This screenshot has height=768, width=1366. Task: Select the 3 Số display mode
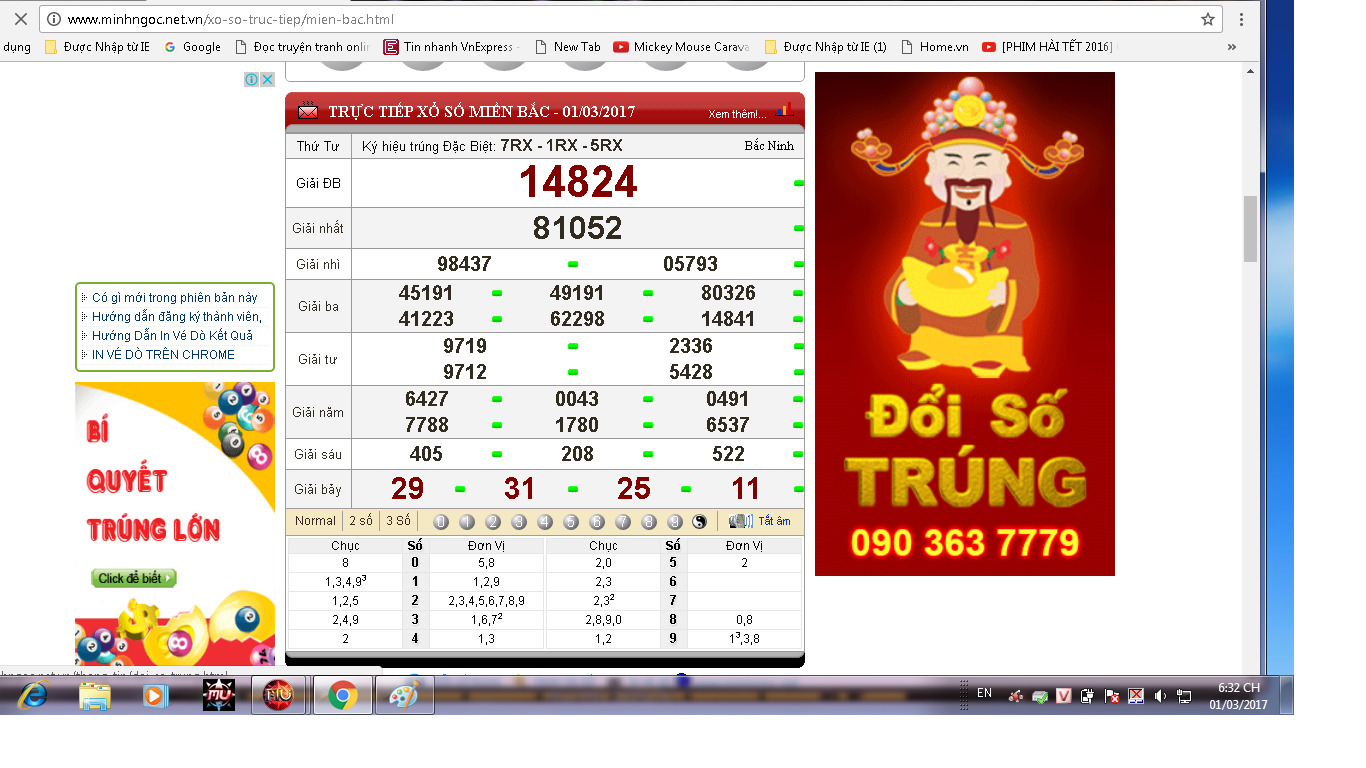pos(398,521)
